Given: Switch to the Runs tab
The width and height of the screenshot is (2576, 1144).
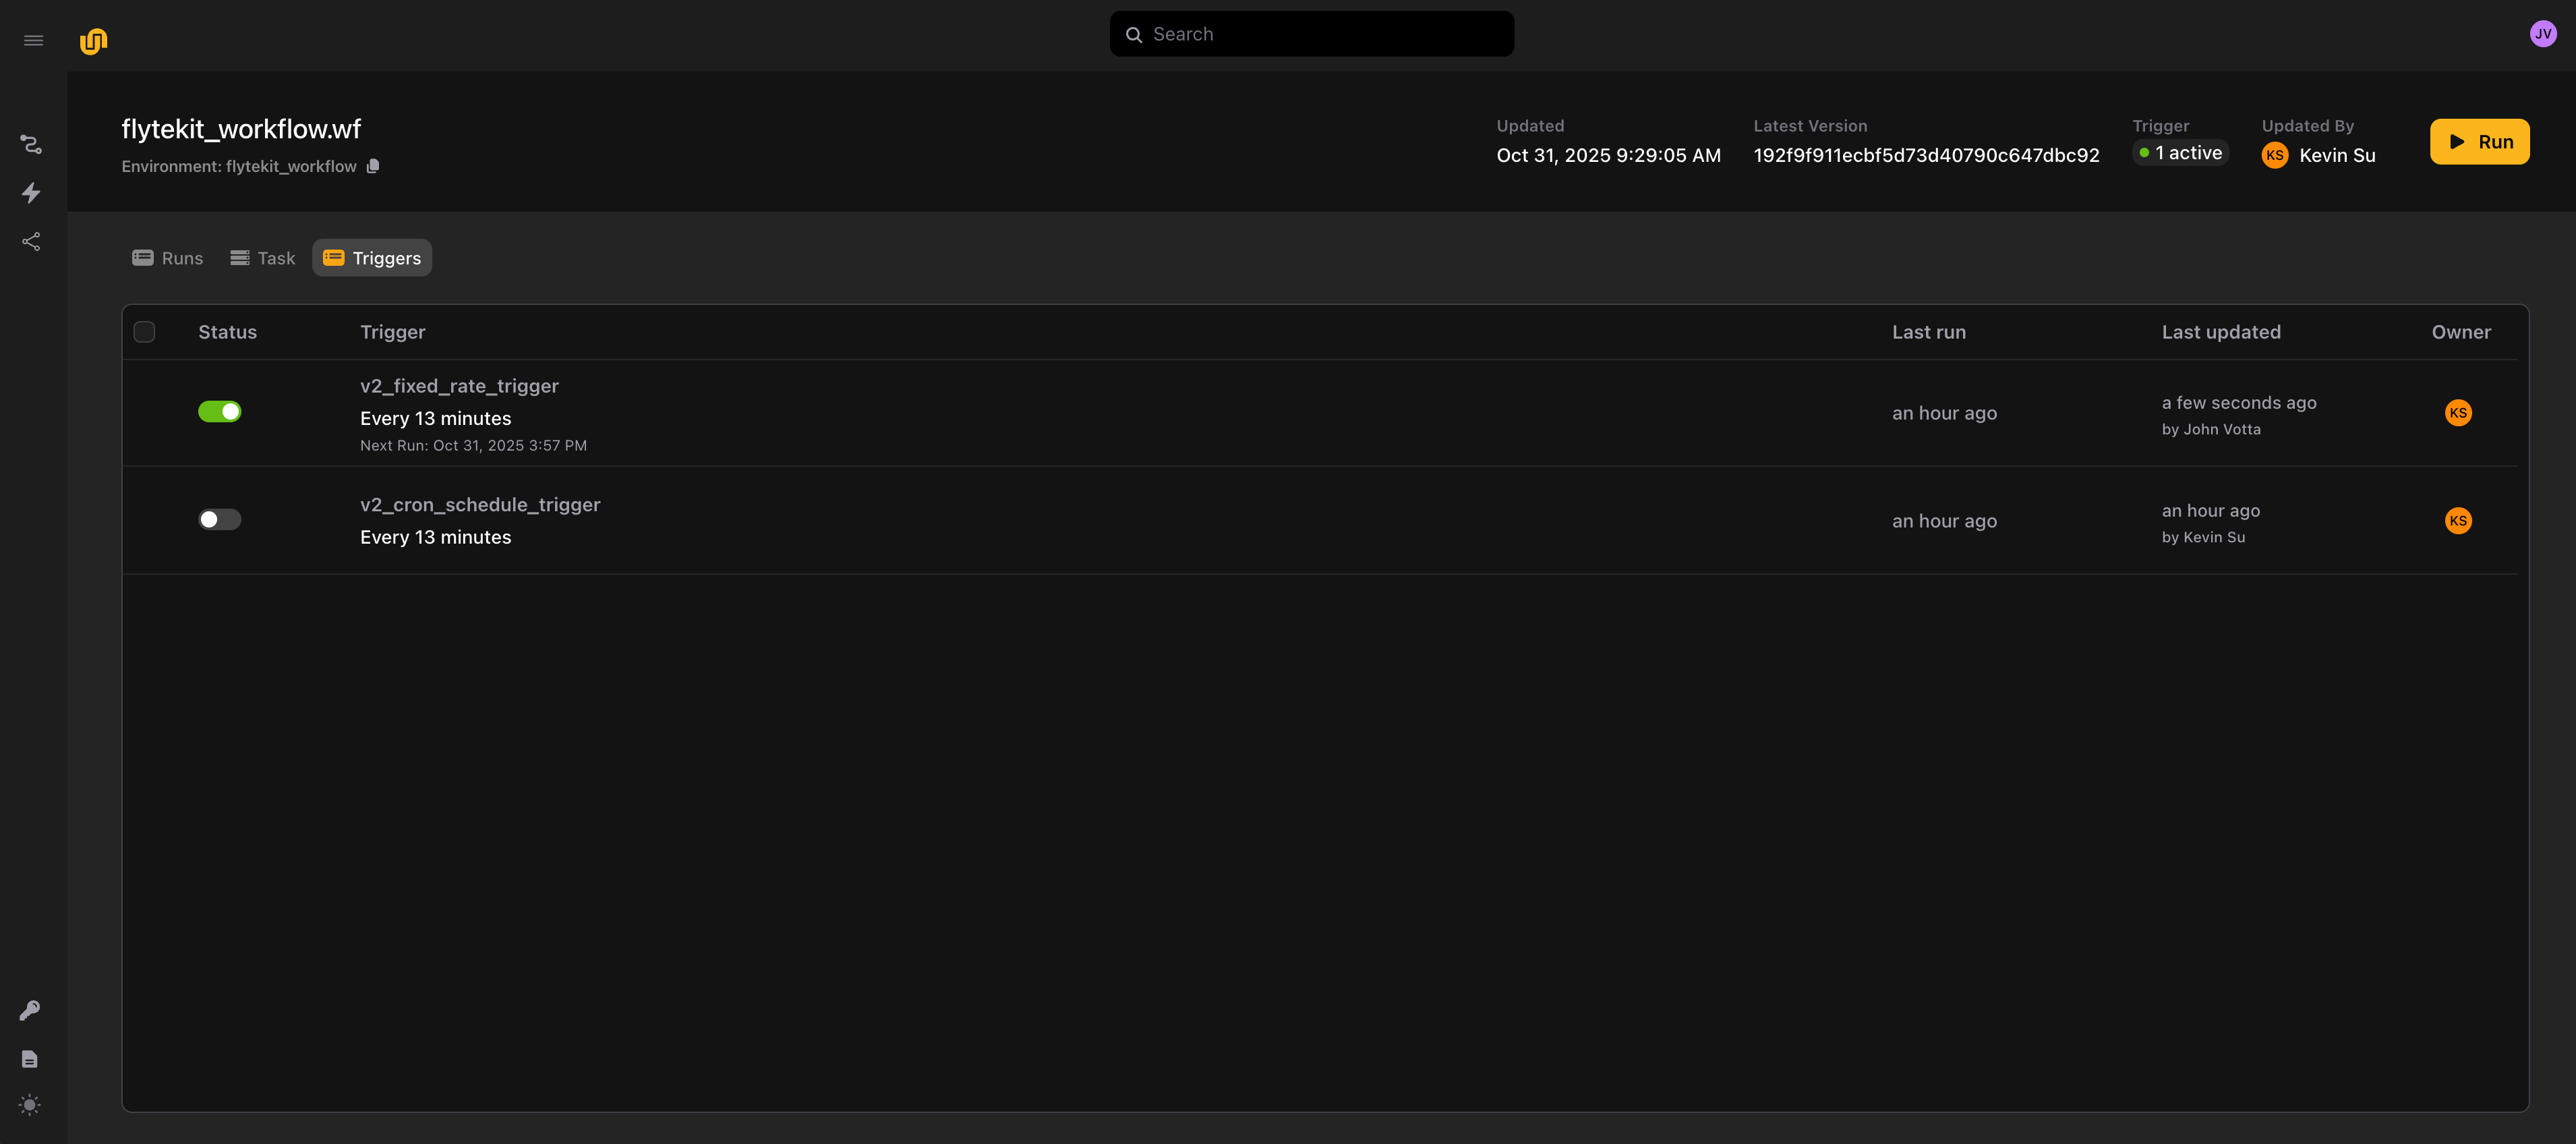Looking at the screenshot, I should click(x=168, y=258).
